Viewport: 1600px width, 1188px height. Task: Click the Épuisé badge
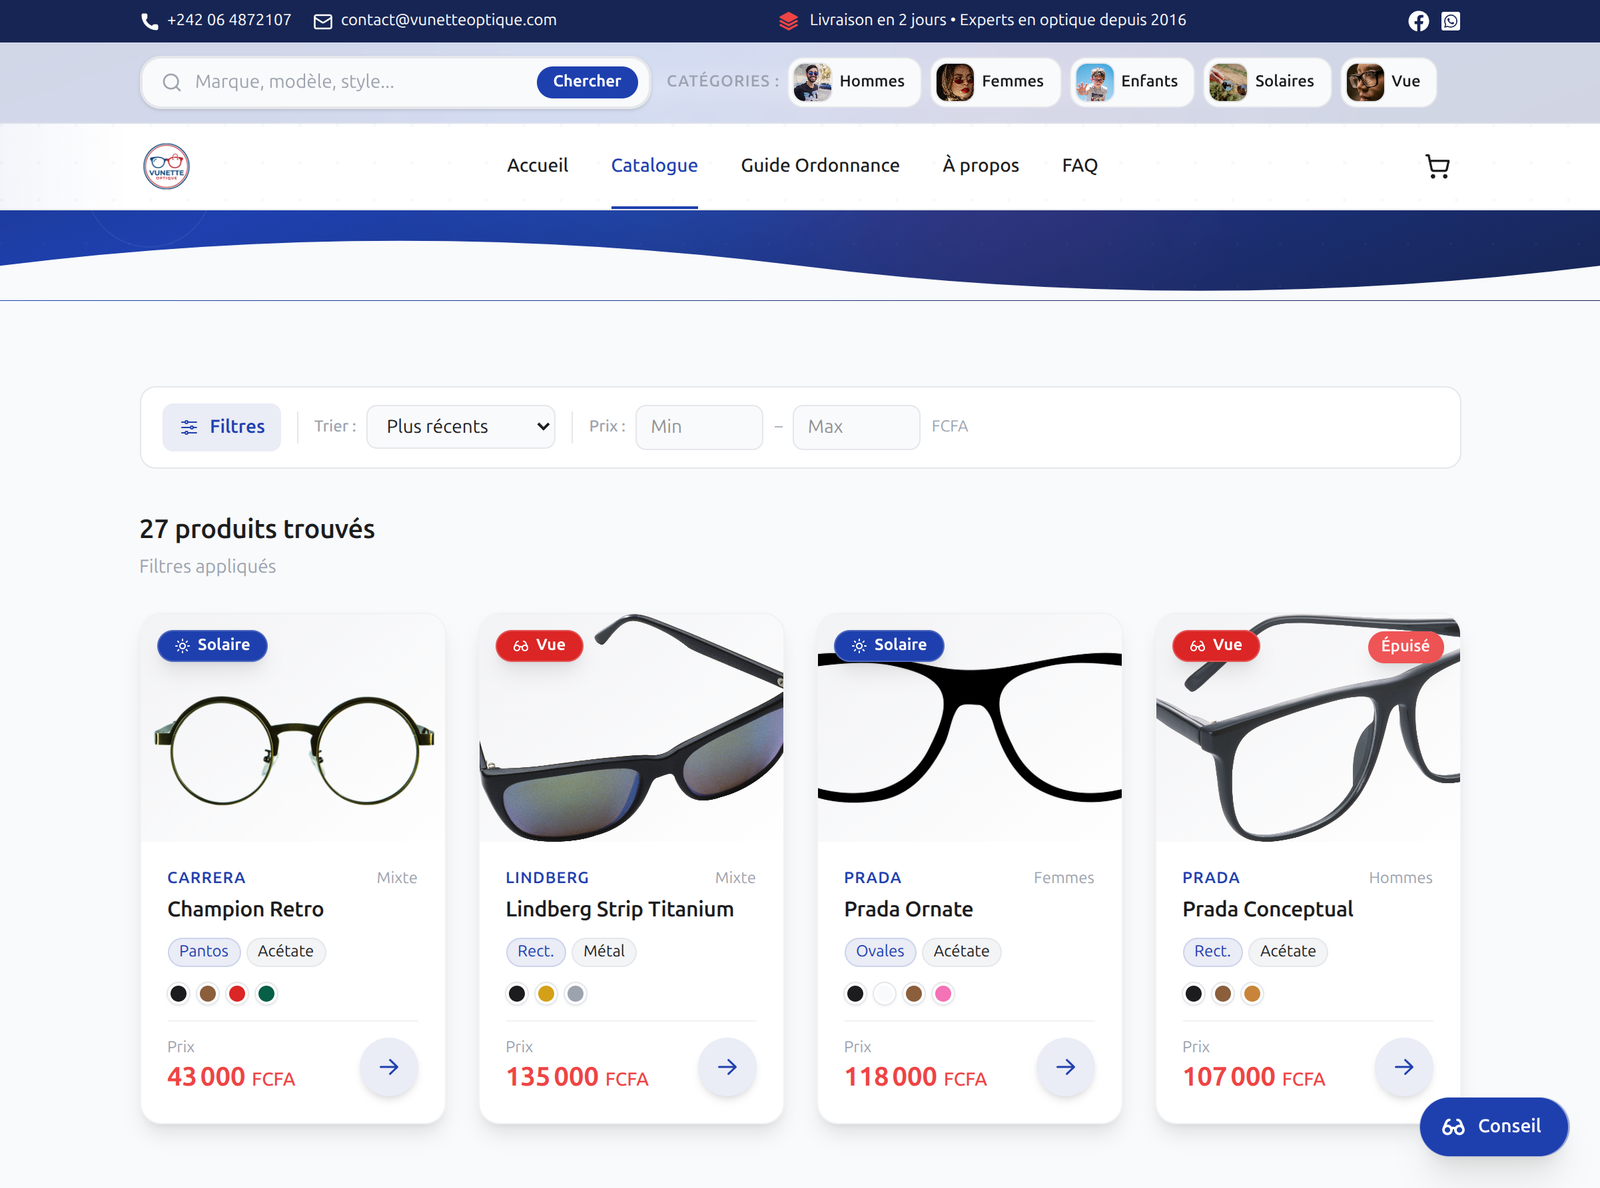click(1405, 646)
